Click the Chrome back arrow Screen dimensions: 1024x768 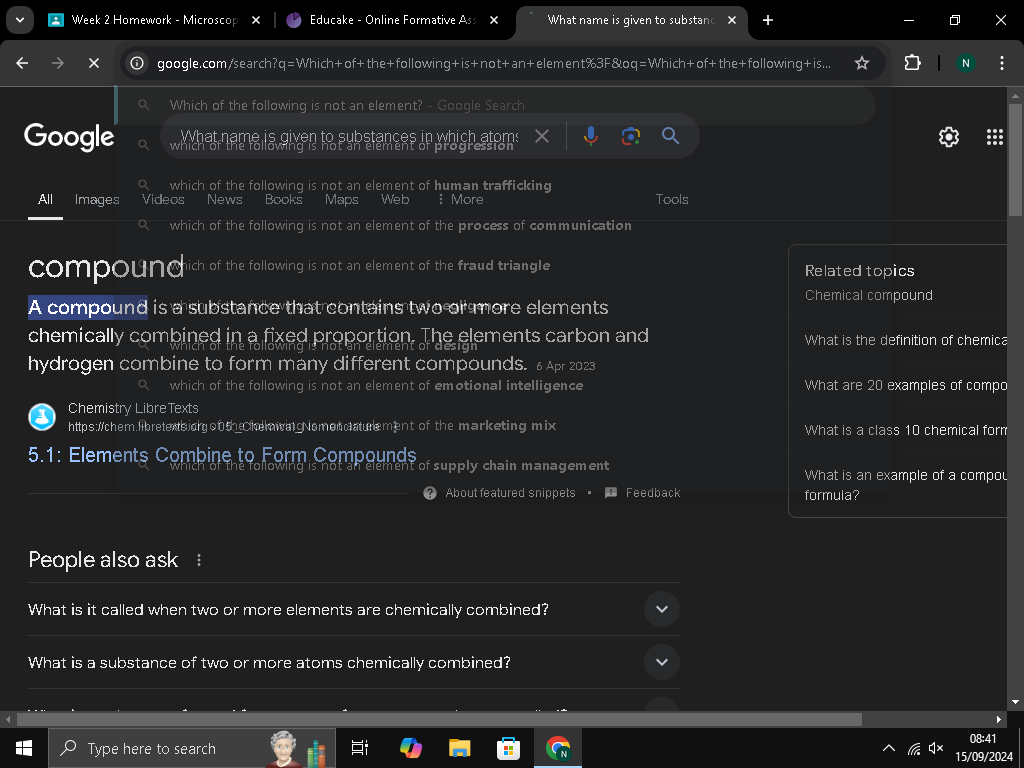[22, 63]
